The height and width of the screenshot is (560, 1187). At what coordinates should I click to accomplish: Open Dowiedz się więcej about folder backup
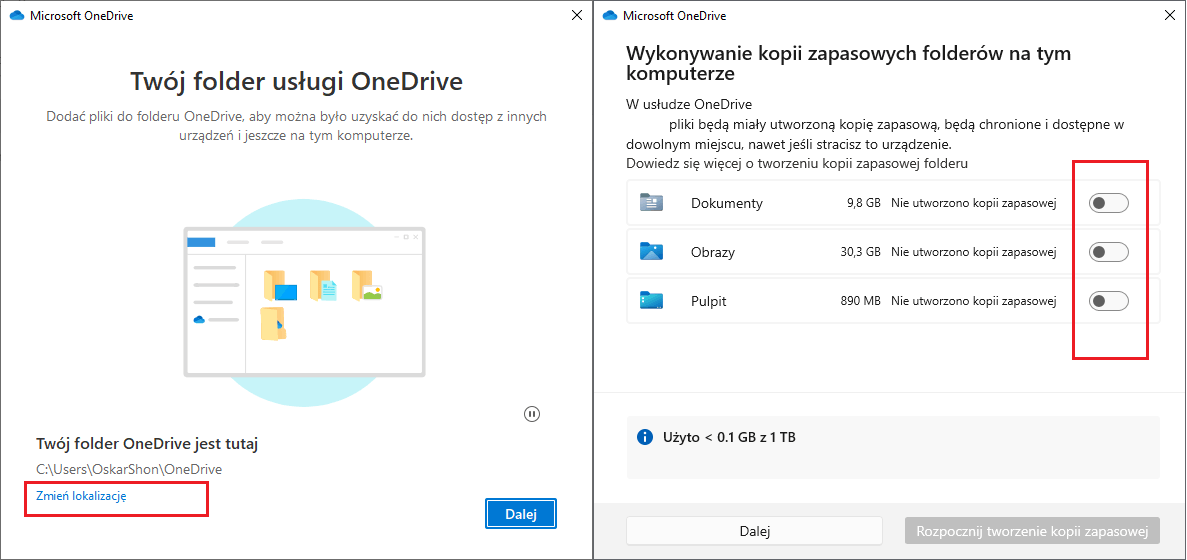tap(797, 163)
